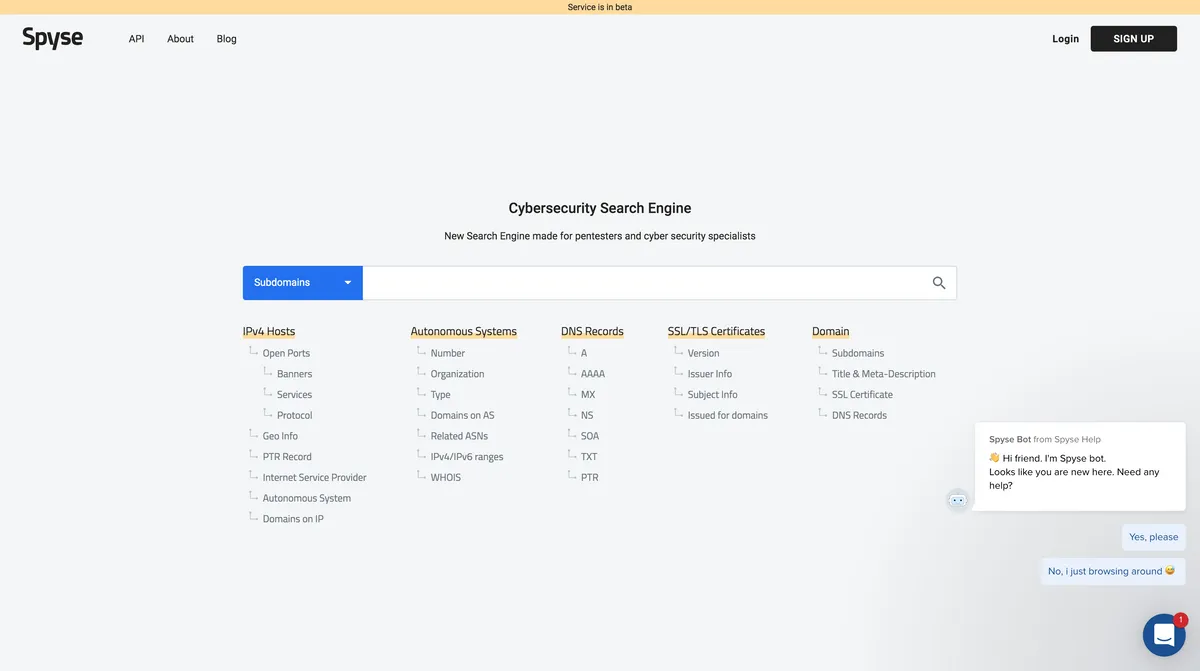Select Title & Meta-Description item
Image resolution: width=1200 pixels, height=671 pixels.
click(x=884, y=374)
